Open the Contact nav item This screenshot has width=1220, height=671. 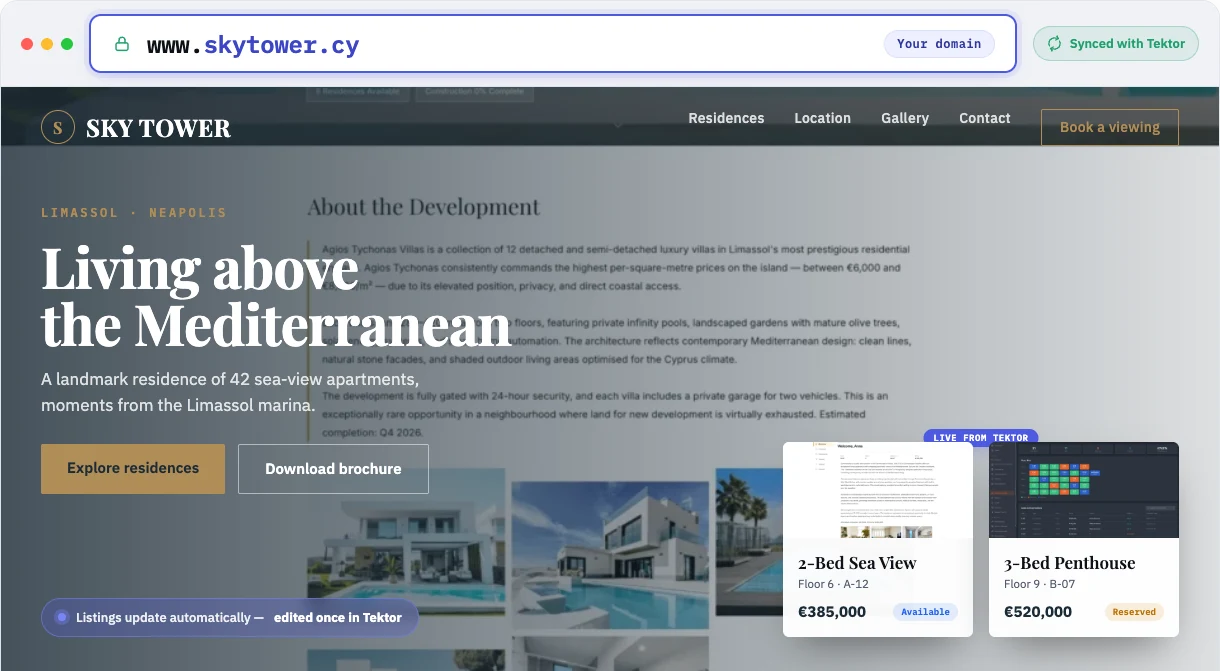[x=985, y=118]
